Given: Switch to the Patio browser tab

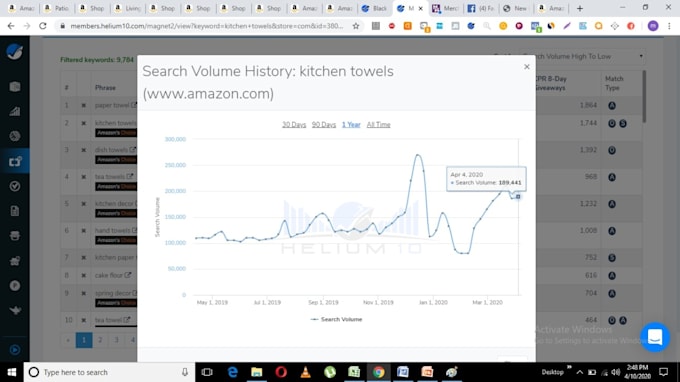Looking at the screenshot, I should 56,8.
